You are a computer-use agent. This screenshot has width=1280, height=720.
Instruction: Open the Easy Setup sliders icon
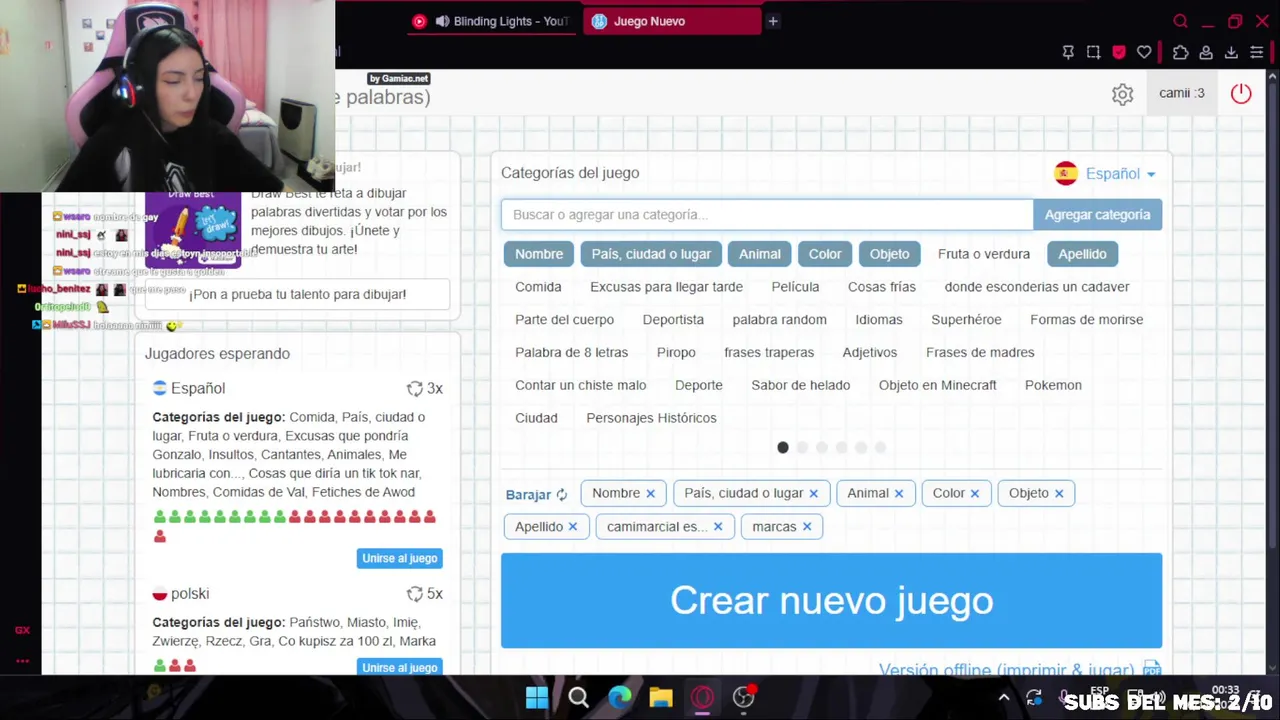click(1257, 52)
